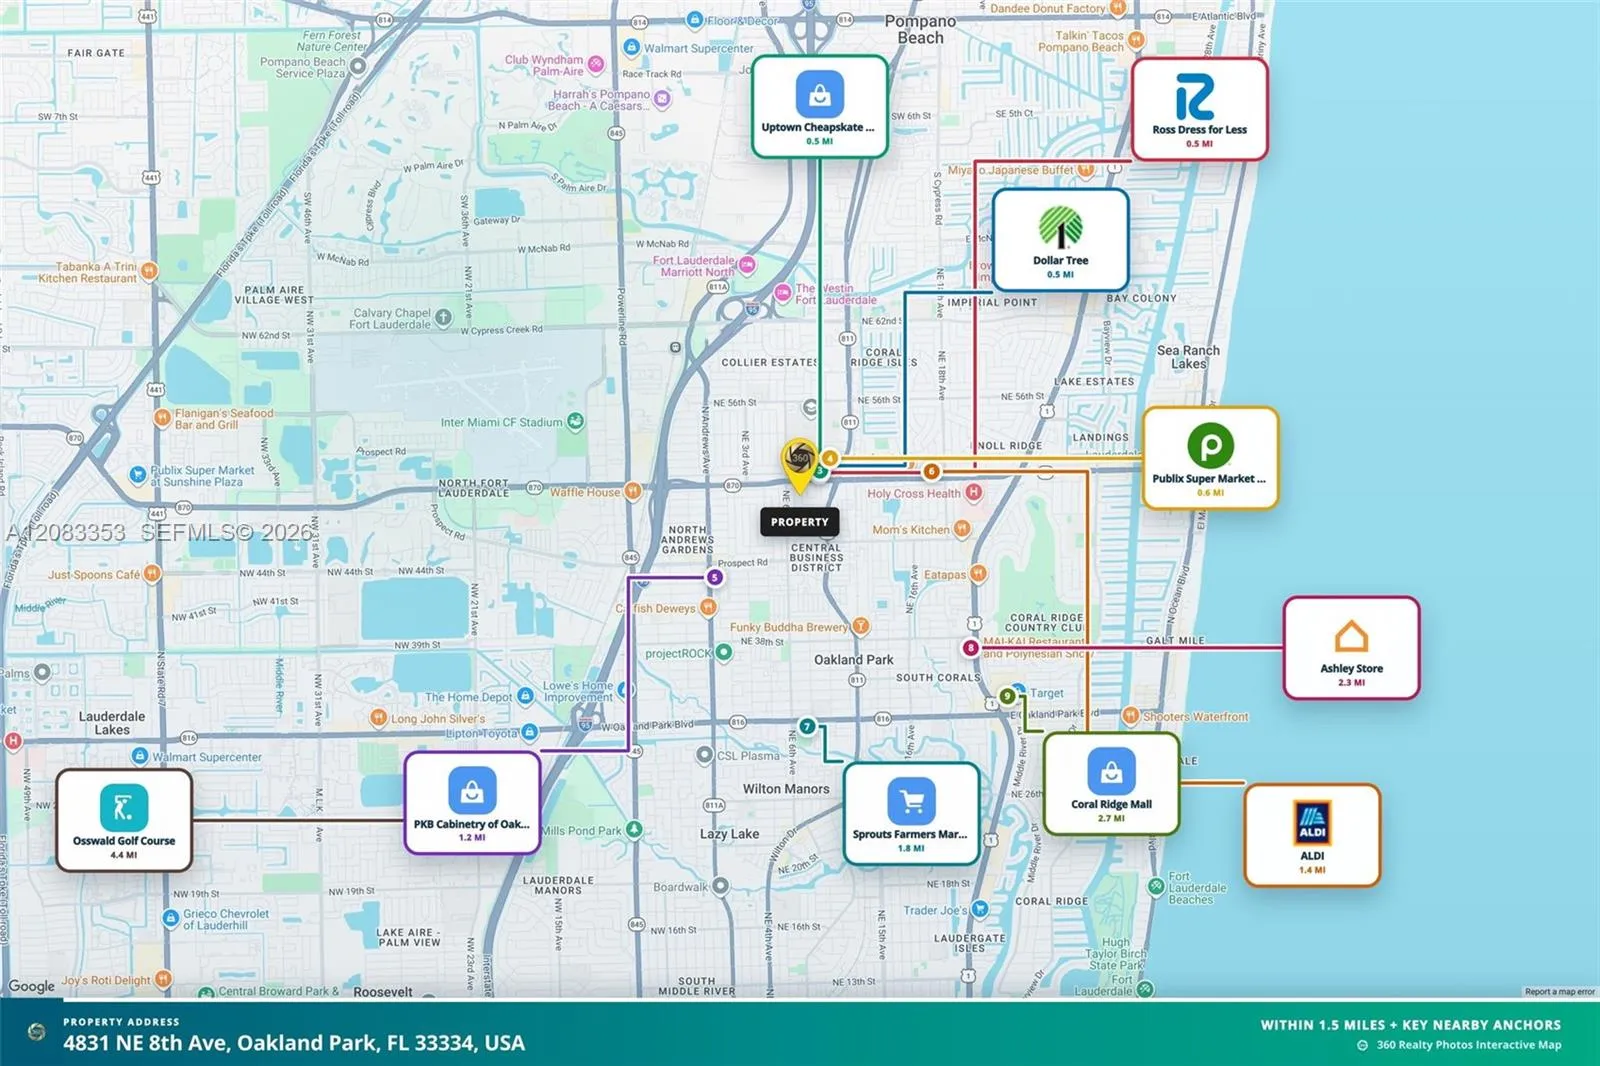Screen dimensions: 1600x1066
Task: Click the green Publix logo on its card
Action: coord(1210,445)
